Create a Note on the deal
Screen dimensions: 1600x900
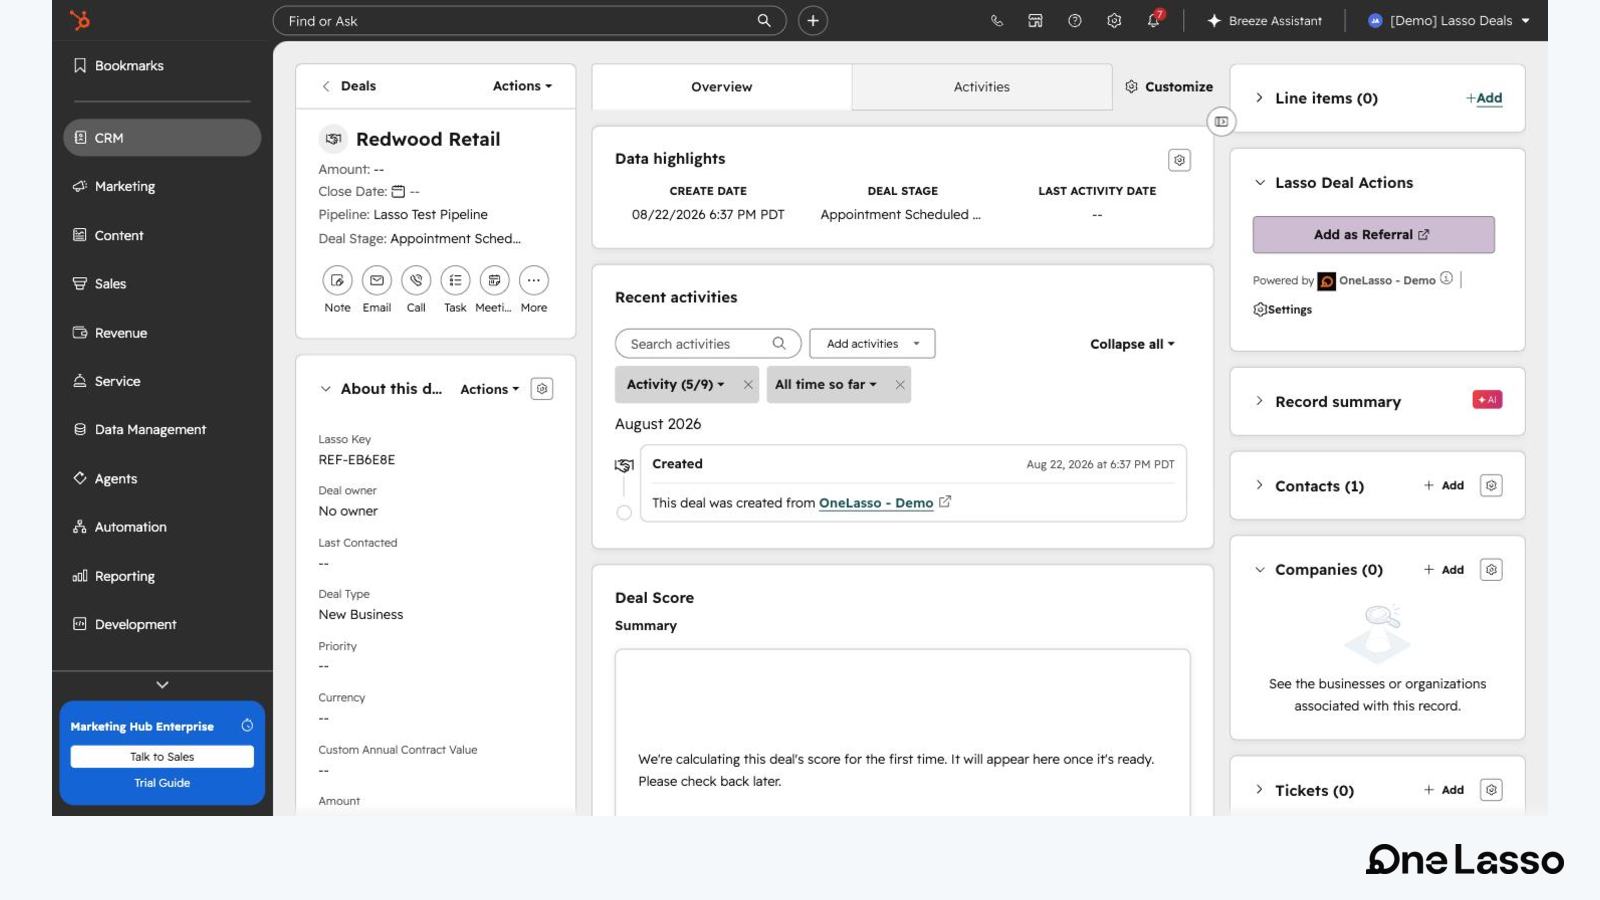pyautogui.click(x=337, y=281)
